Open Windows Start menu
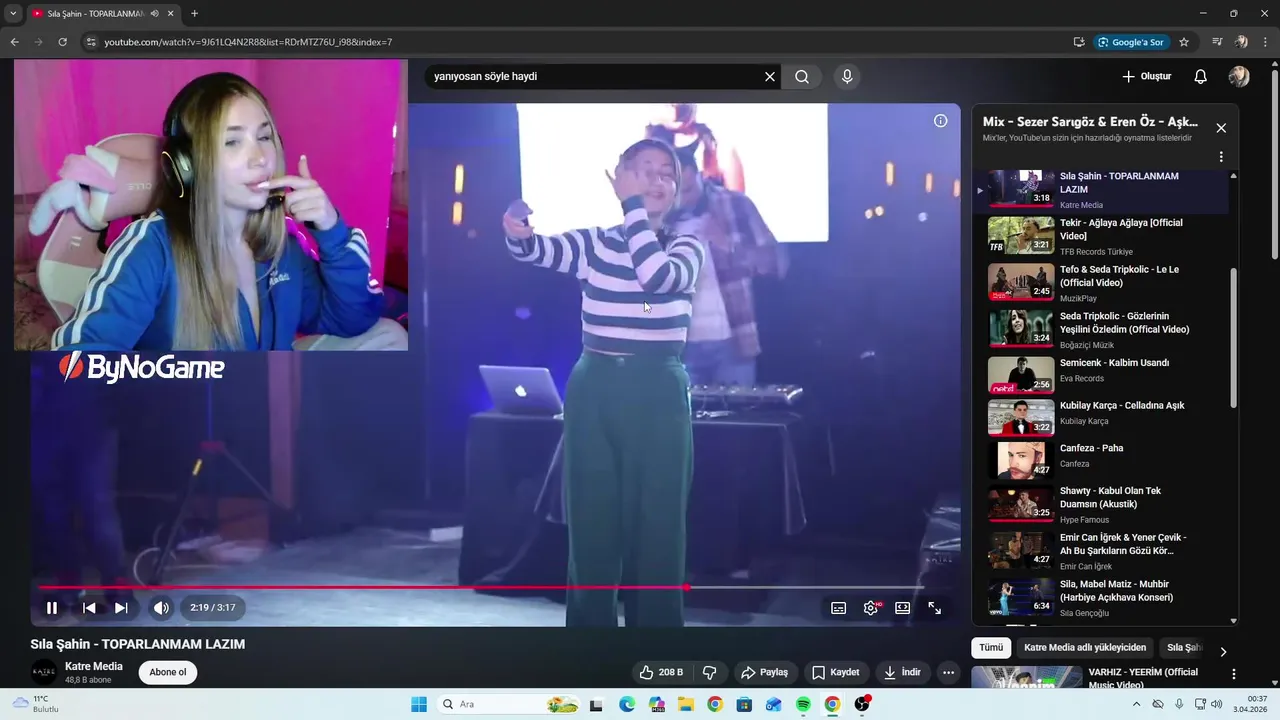 tap(419, 704)
